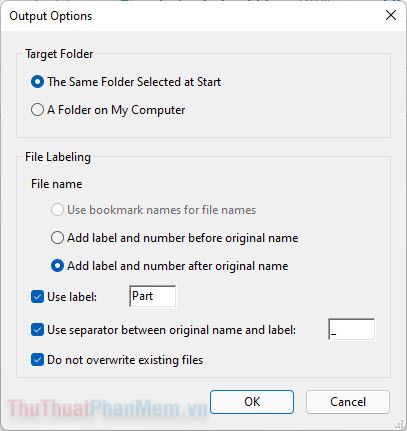Disable Do not overwrite existing files
Screen dimensions: 407x431
37,360
